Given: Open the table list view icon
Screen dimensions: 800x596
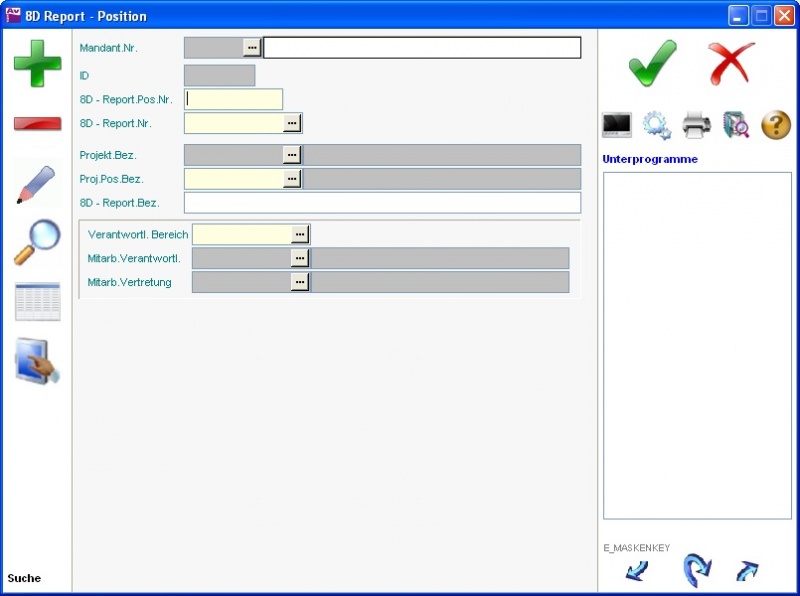Looking at the screenshot, I should (x=37, y=301).
